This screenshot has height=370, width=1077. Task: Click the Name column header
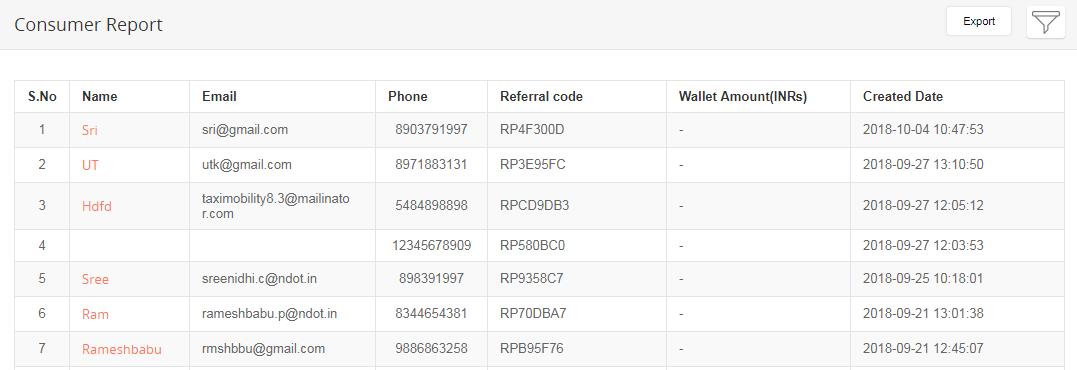(100, 97)
